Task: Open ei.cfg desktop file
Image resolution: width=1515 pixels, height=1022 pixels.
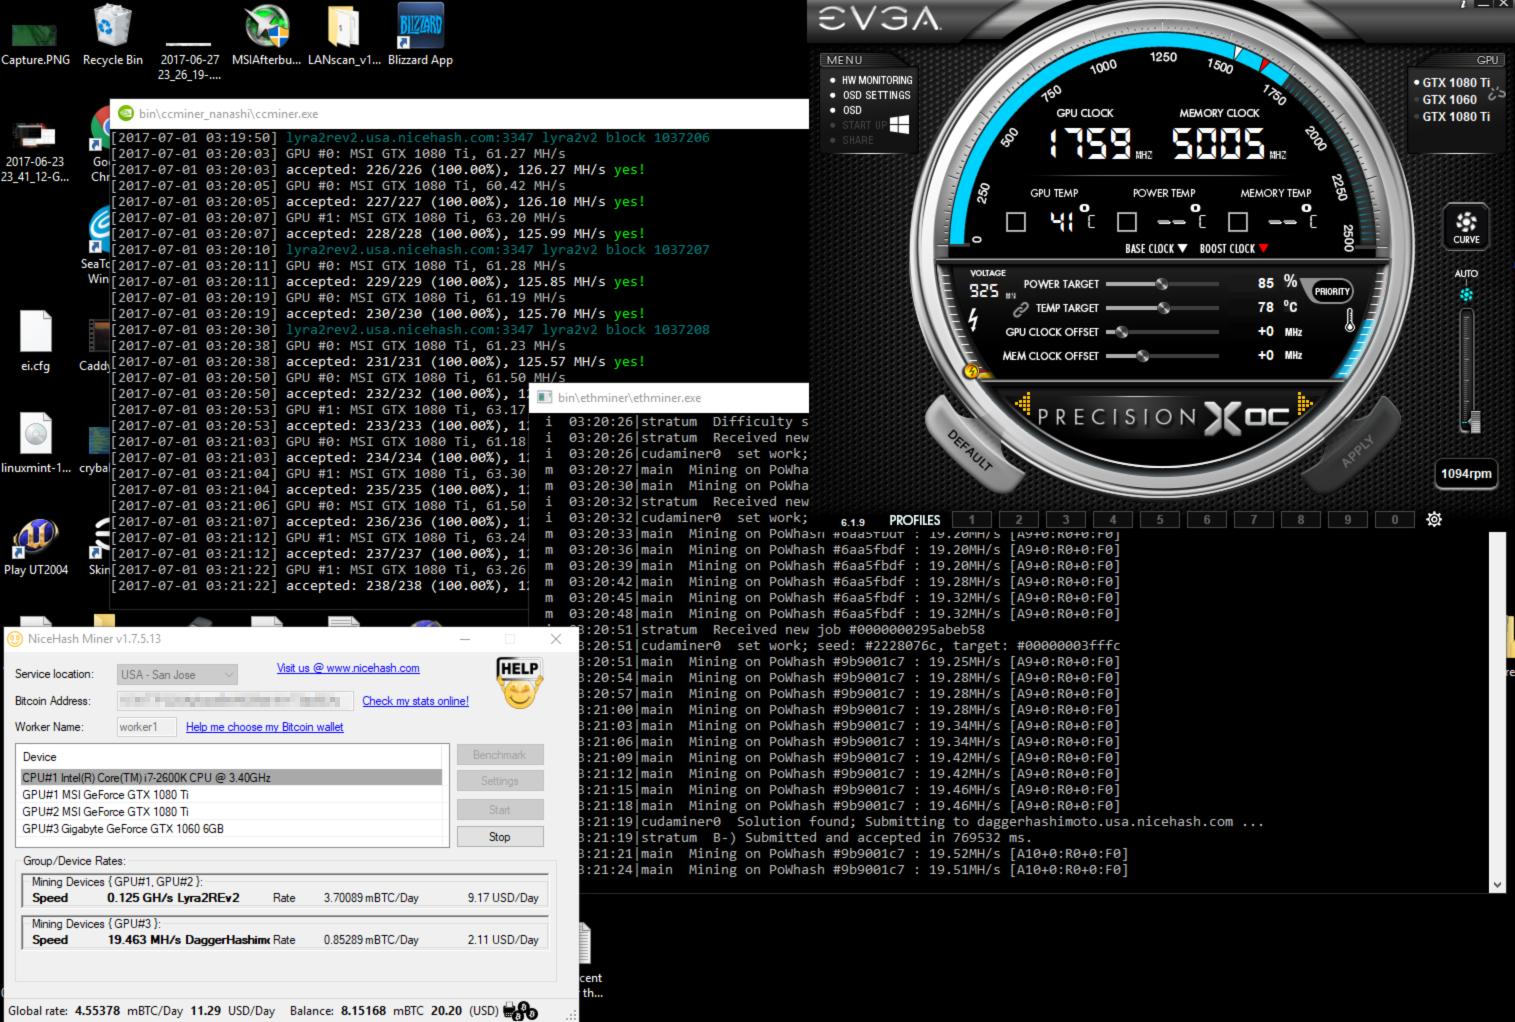Action: (x=36, y=341)
